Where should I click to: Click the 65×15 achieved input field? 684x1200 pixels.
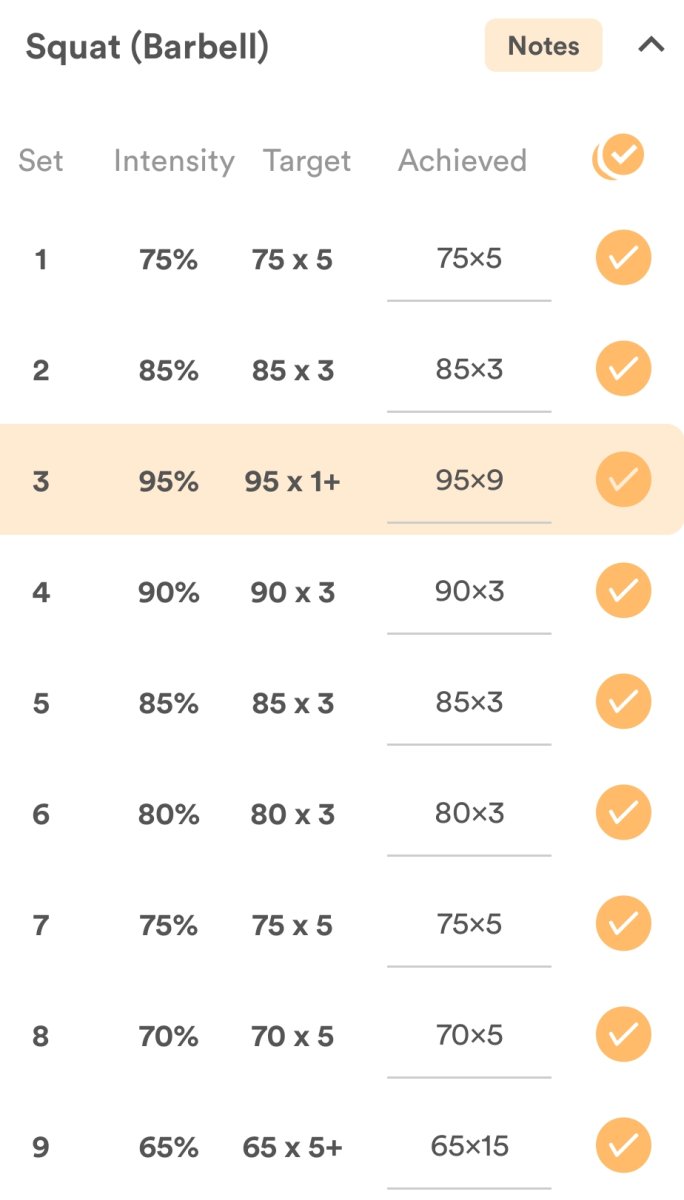click(469, 1146)
